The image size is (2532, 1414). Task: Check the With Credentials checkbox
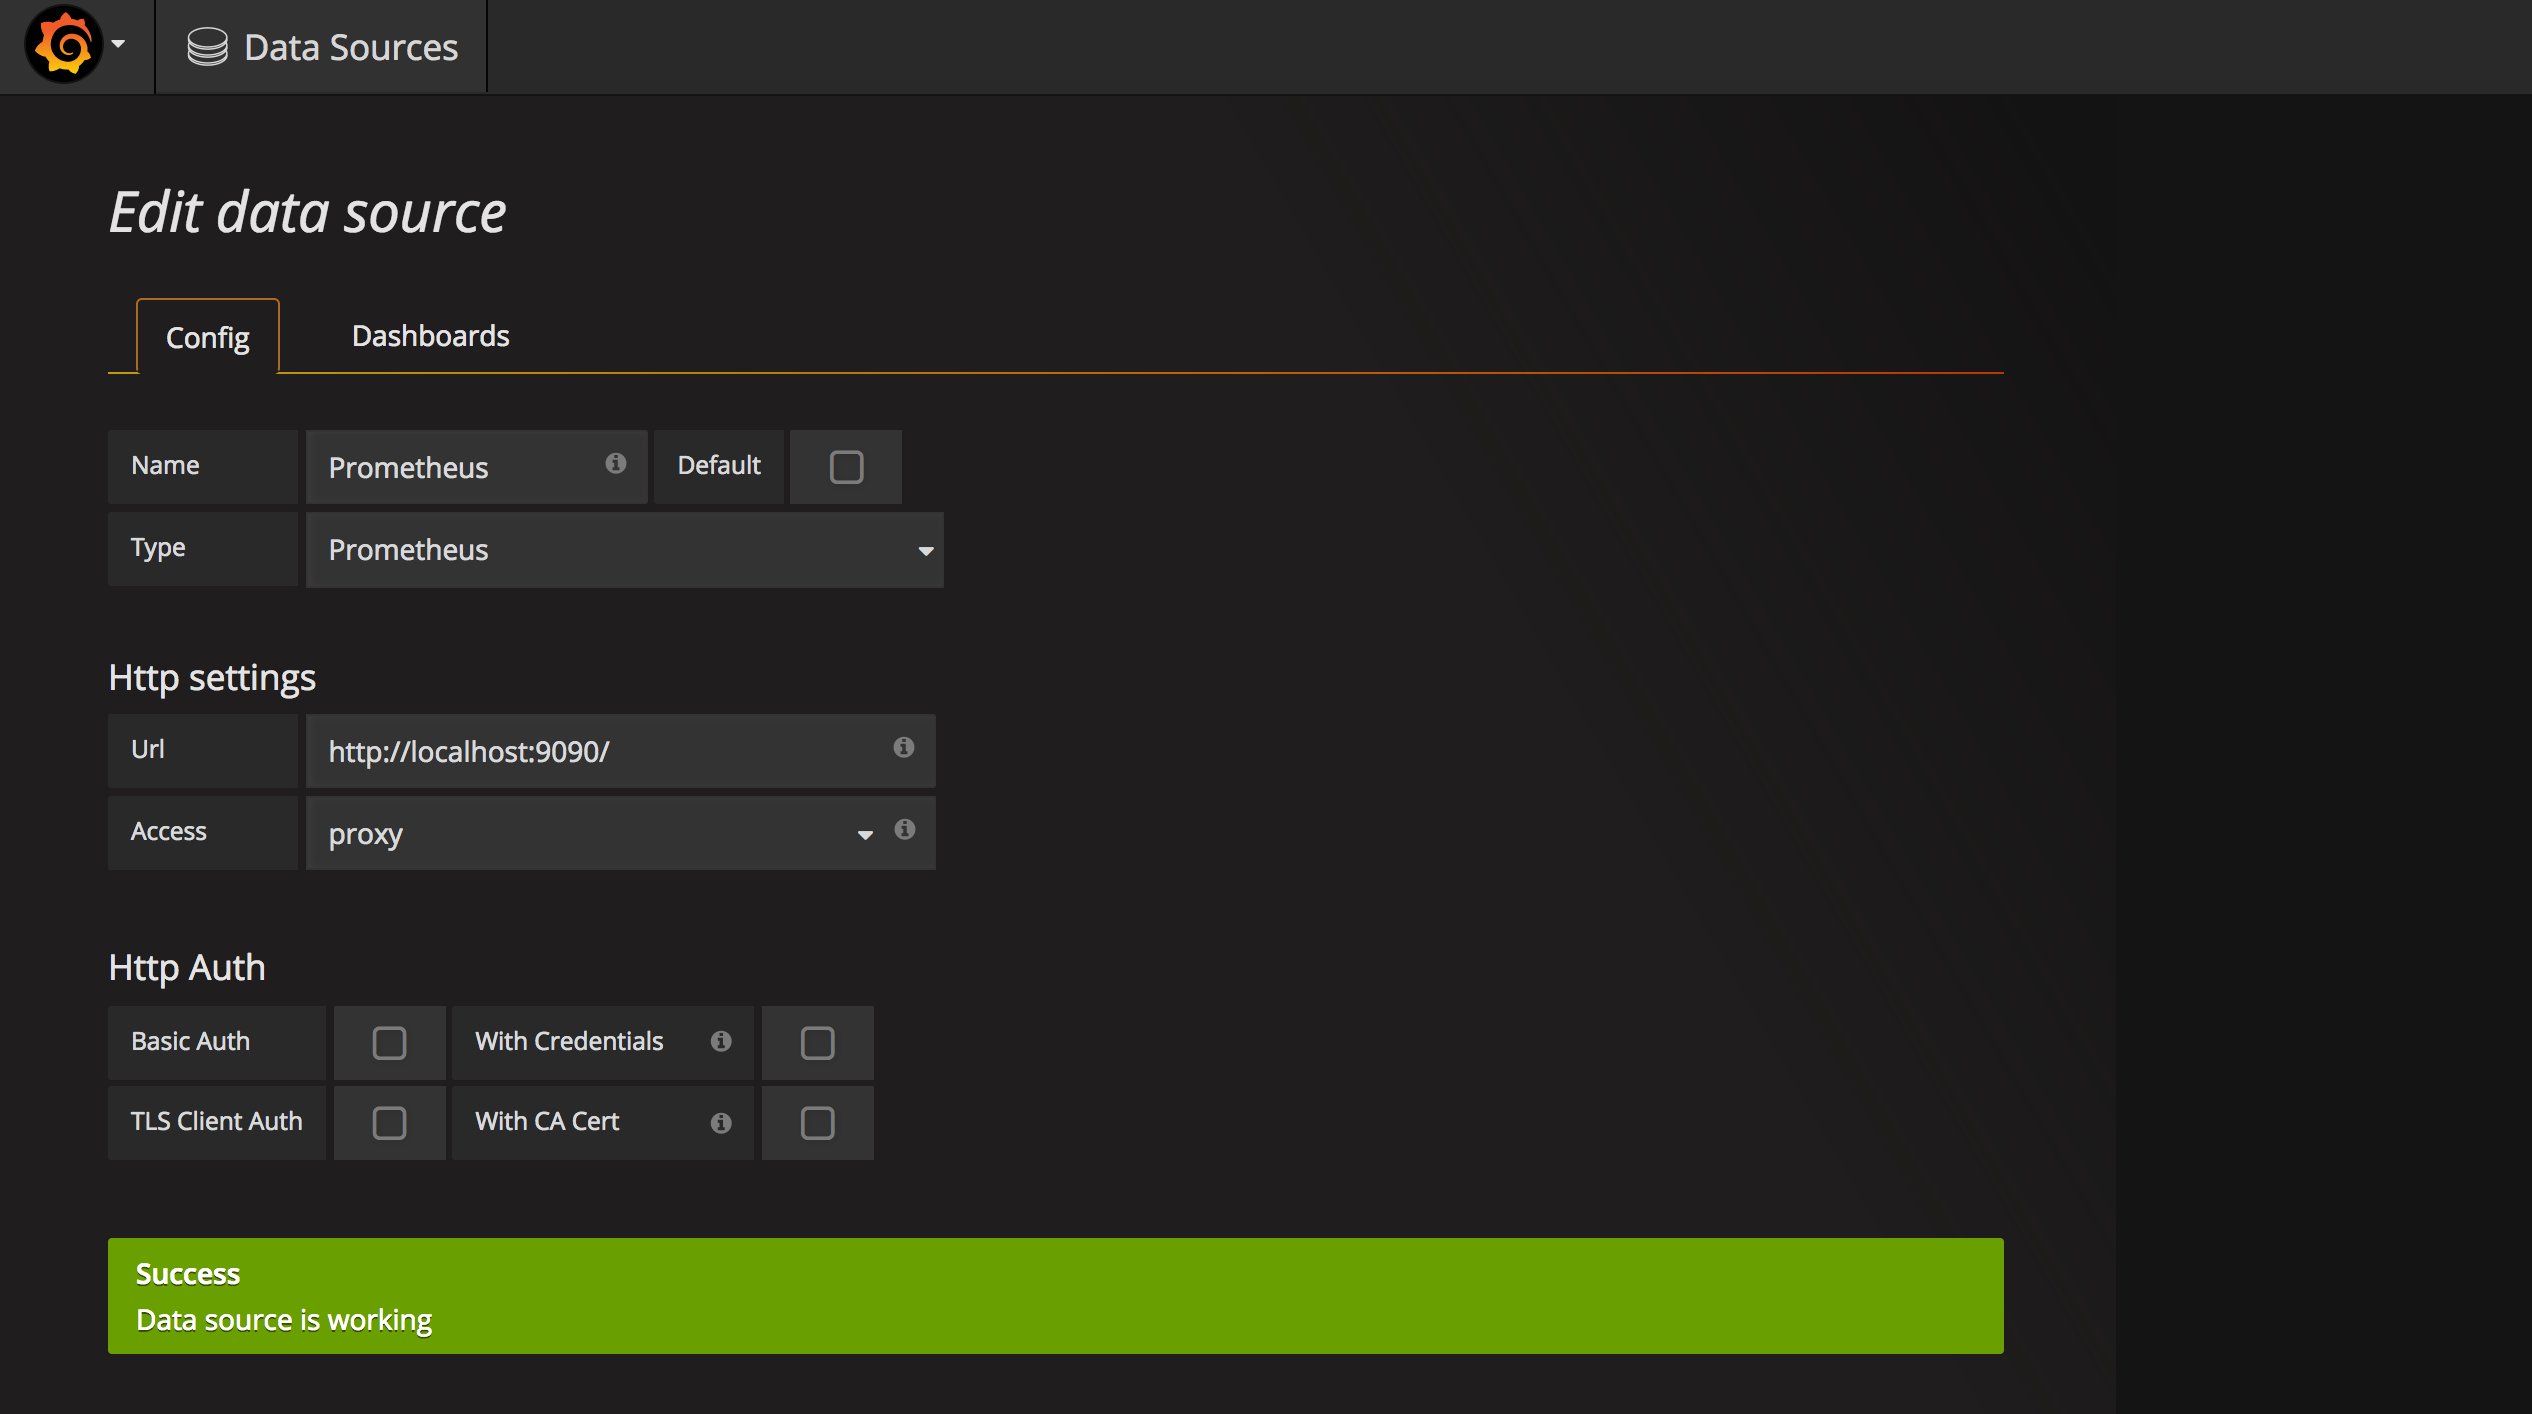pyautogui.click(x=817, y=1043)
